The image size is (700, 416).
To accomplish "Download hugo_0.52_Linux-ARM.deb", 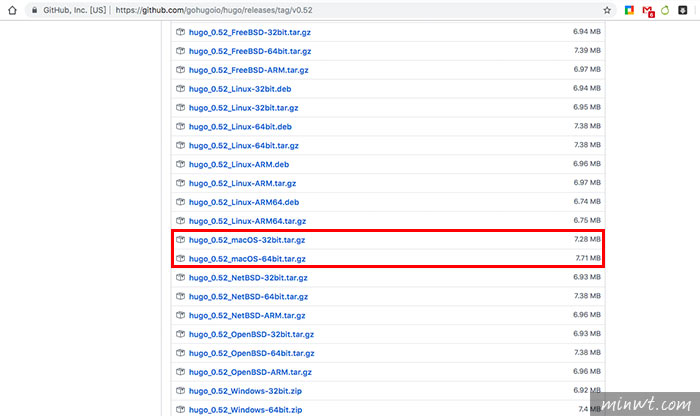I will [x=239, y=164].
